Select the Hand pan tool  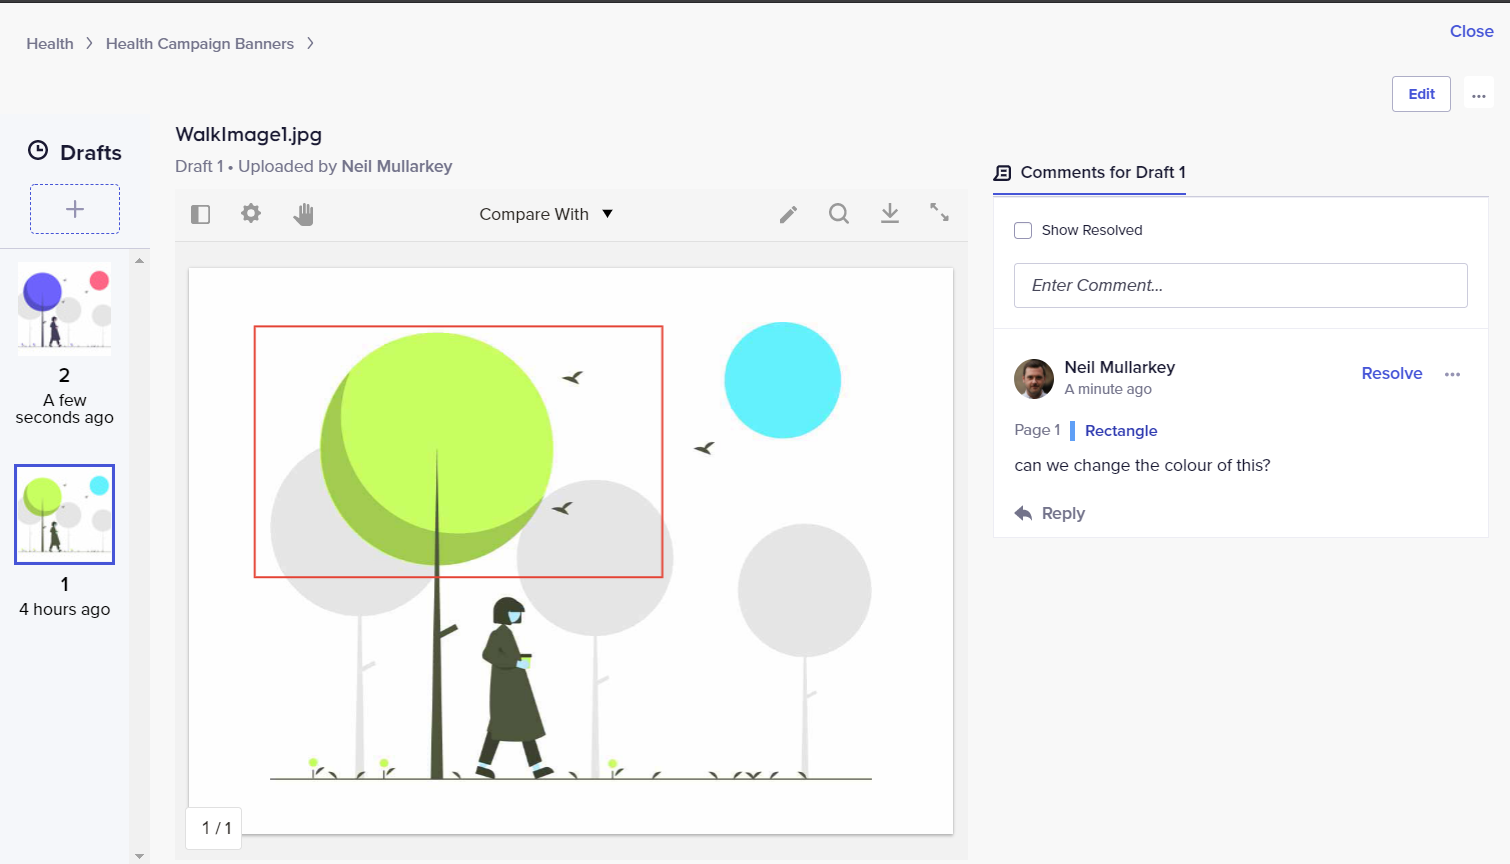click(x=303, y=213)
